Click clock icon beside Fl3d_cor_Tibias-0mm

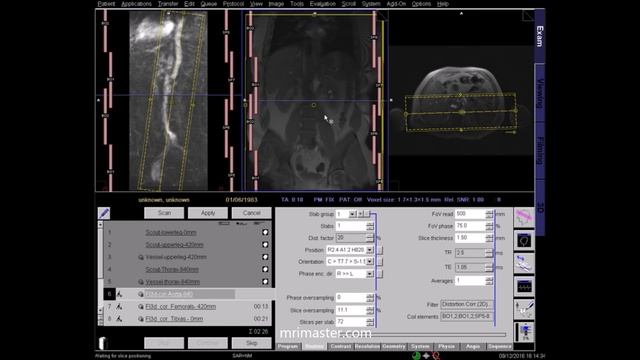(141, 319)
